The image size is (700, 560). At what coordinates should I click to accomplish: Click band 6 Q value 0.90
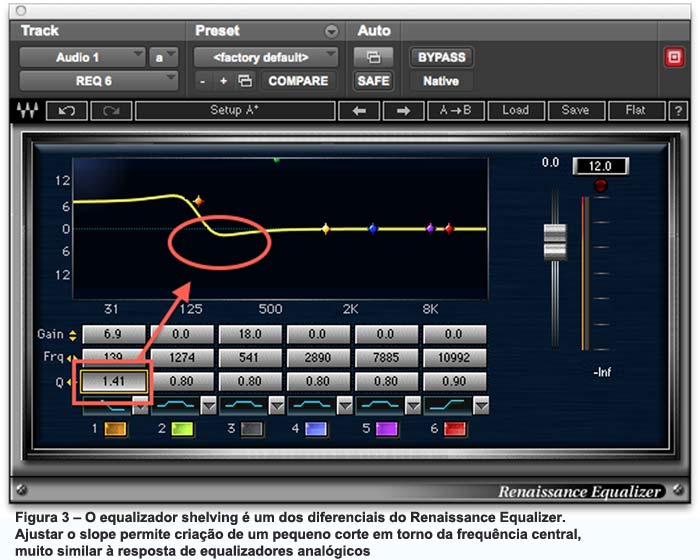tap(454, 381)
